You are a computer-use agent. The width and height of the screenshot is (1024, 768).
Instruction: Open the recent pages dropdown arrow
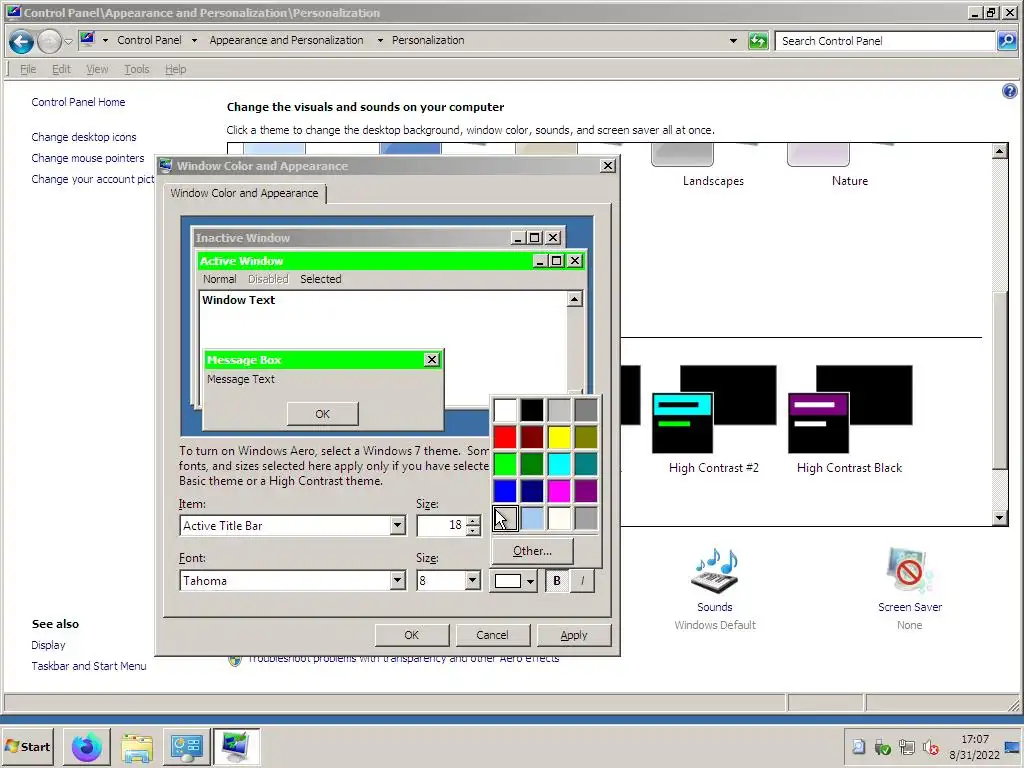point(68,42)
